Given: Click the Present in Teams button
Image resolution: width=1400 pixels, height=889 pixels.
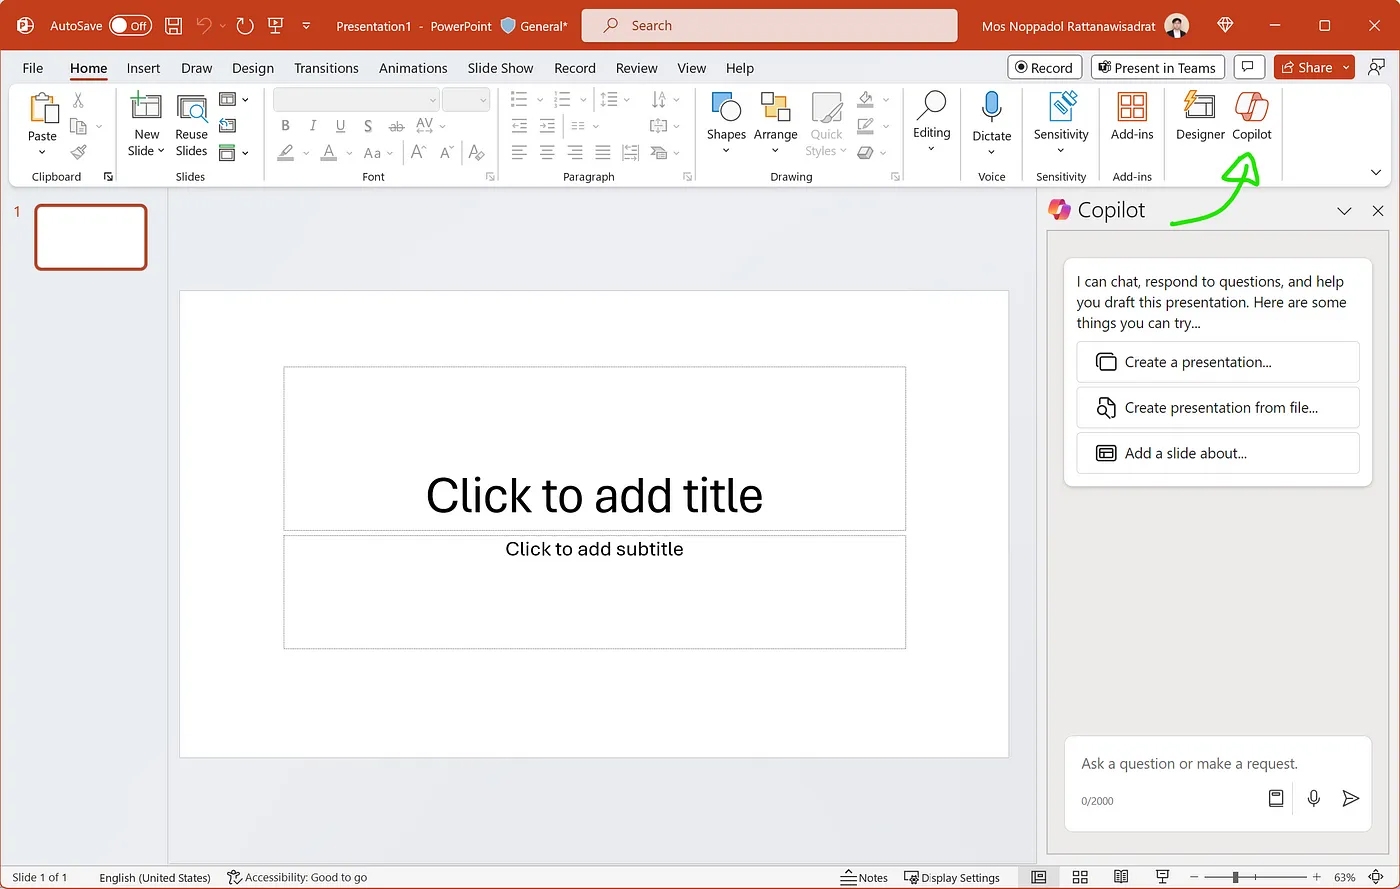Looking at the screenshot, I should click(x=1157, y=68).
